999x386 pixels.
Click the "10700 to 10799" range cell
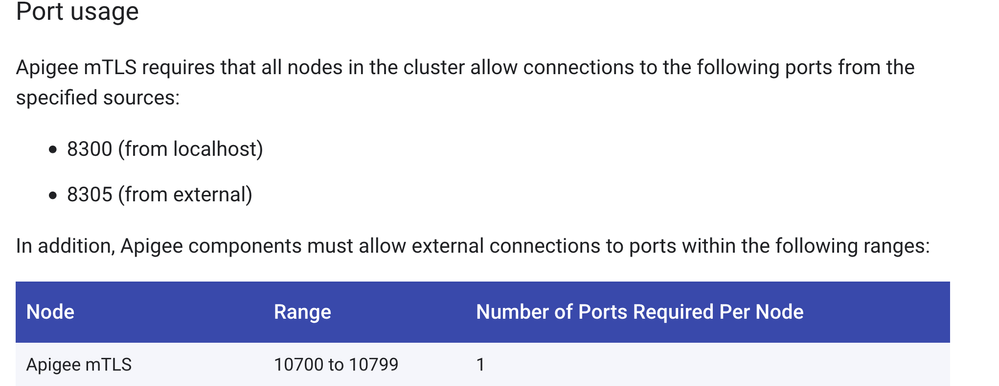click(x=336, y=364)
